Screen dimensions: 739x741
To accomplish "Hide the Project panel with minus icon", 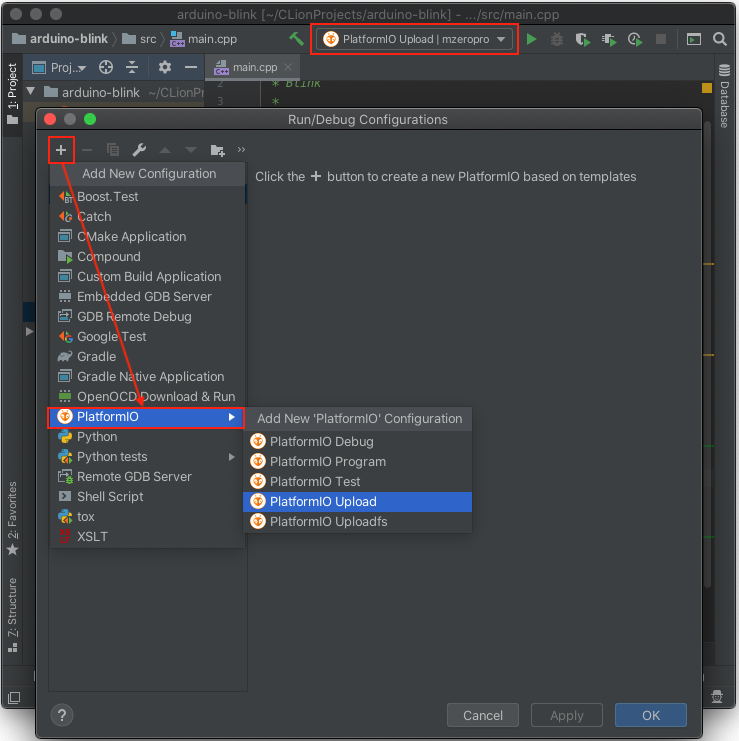I will (x=191, y=68).
